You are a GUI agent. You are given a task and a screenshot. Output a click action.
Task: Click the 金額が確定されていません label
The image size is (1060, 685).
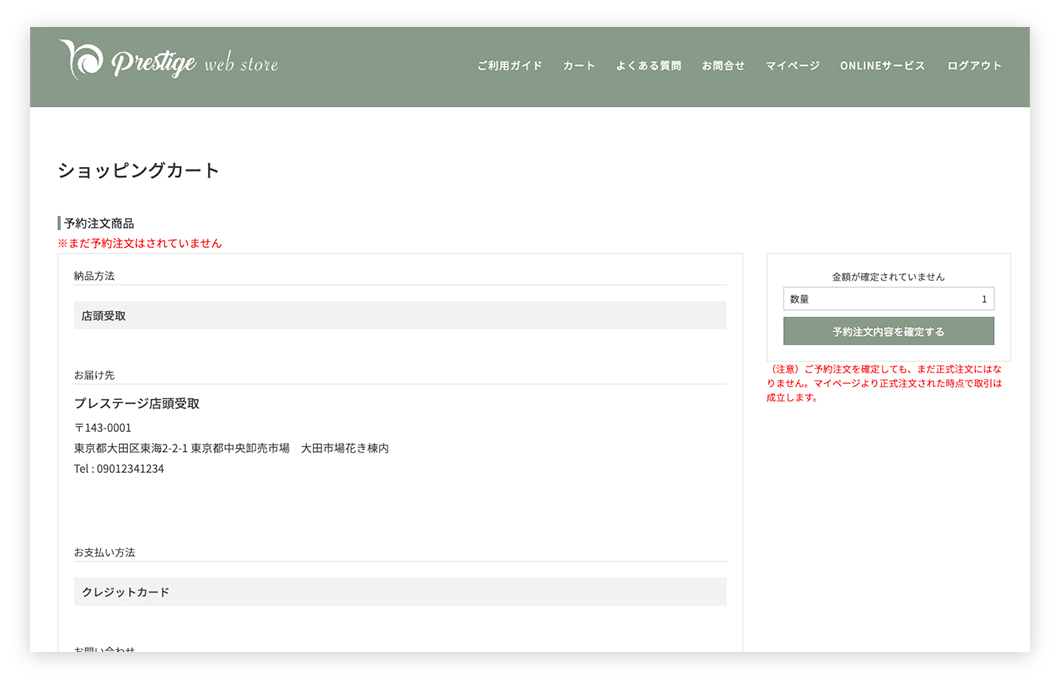pyautogui.click(x=888, y=277)
